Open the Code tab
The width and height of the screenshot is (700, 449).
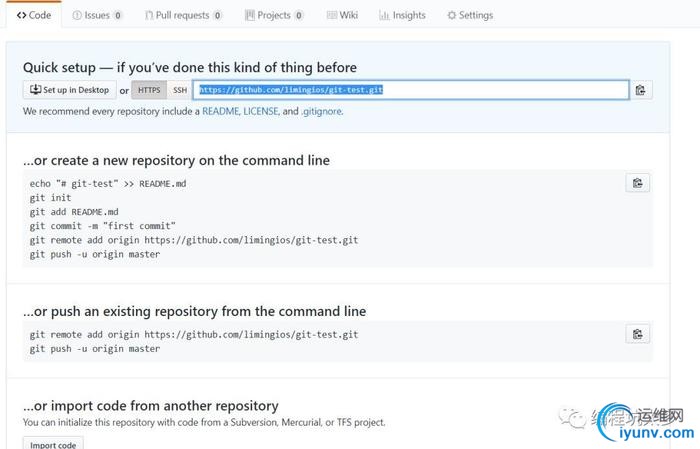[x=34, y=15]
